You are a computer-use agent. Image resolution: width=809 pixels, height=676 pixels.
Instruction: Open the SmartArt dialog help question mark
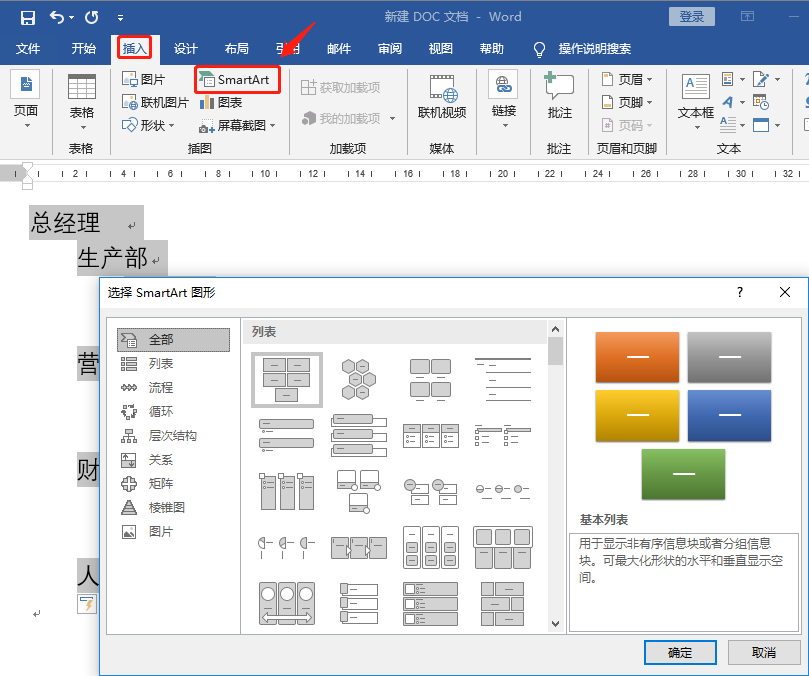740,292
